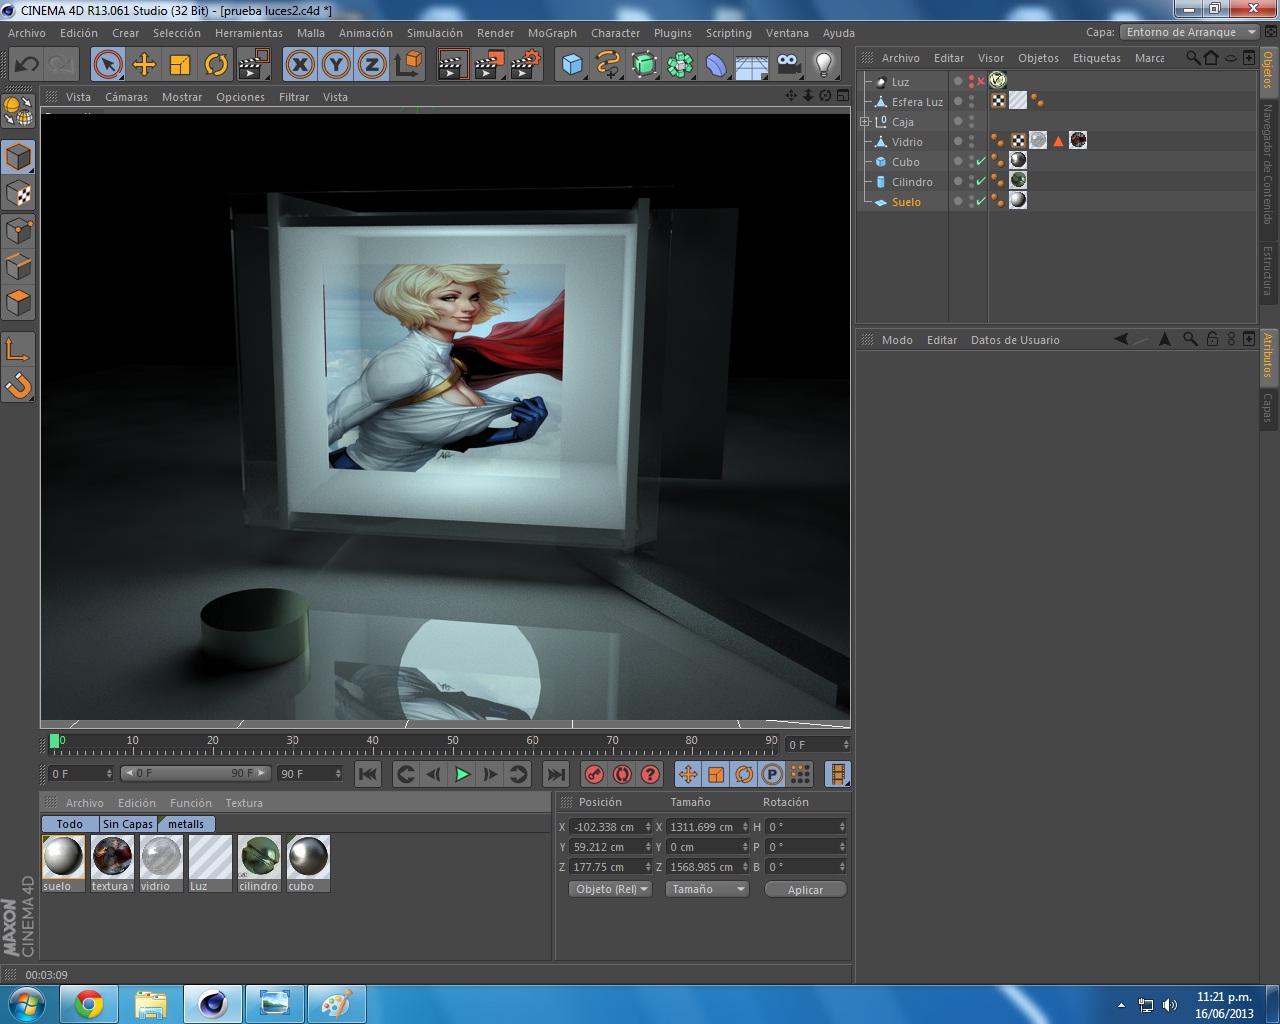Viewport: 1280px width, 1024px height.
Task: Render to Picture Viewer icon
Action: pyautogui.click(x=489, y=65)
